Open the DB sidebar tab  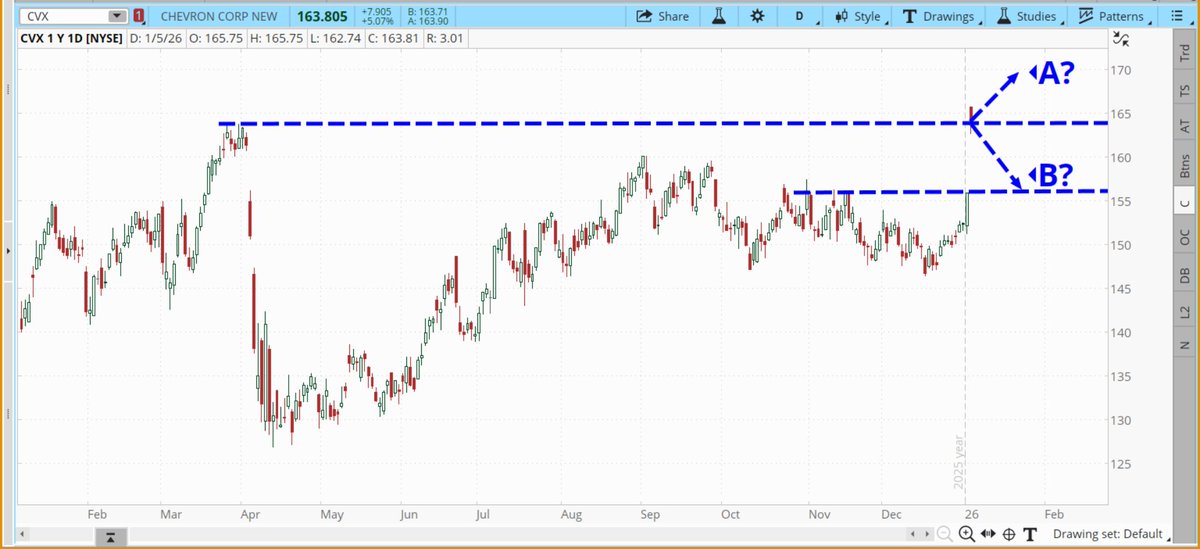click(1184, 276)
